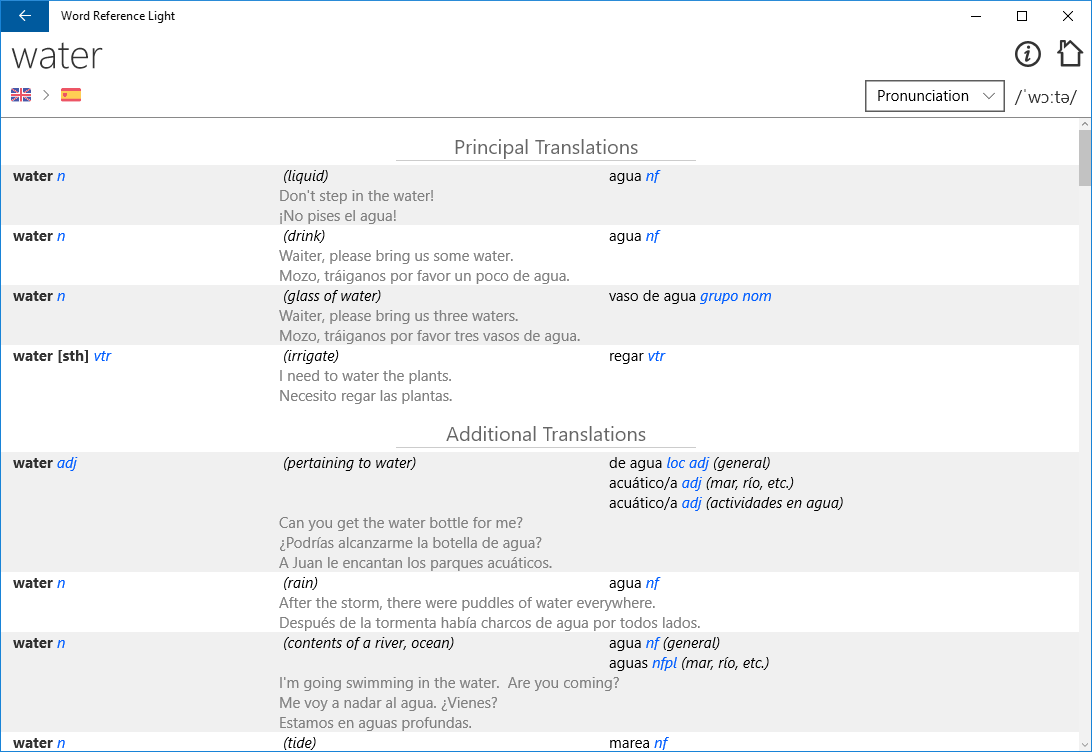Click the 'loc adj' grammar label
This screenshot has width=1092, height=752.
(687, 463)
